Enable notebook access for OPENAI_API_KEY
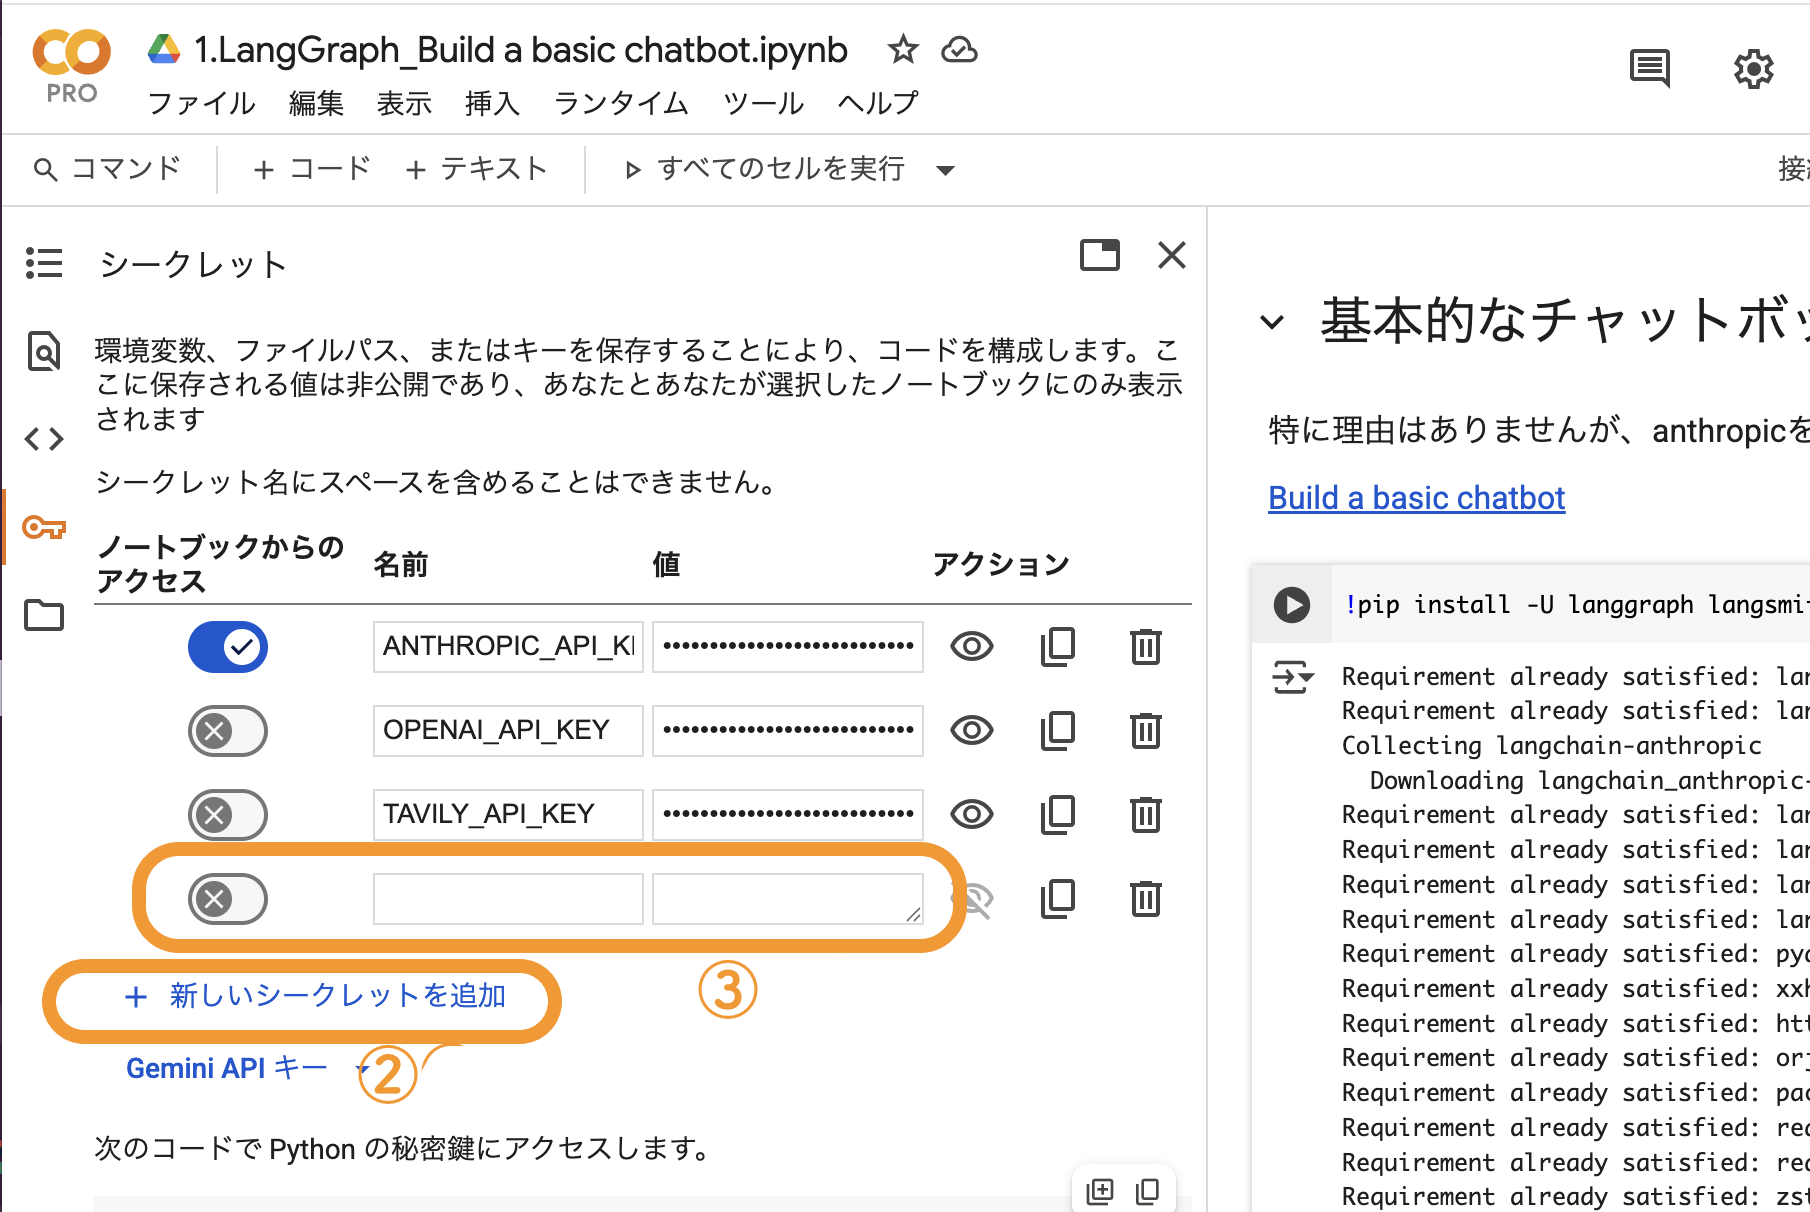The height and width of the screenshot is (1212, 1810). click(228, 731)
